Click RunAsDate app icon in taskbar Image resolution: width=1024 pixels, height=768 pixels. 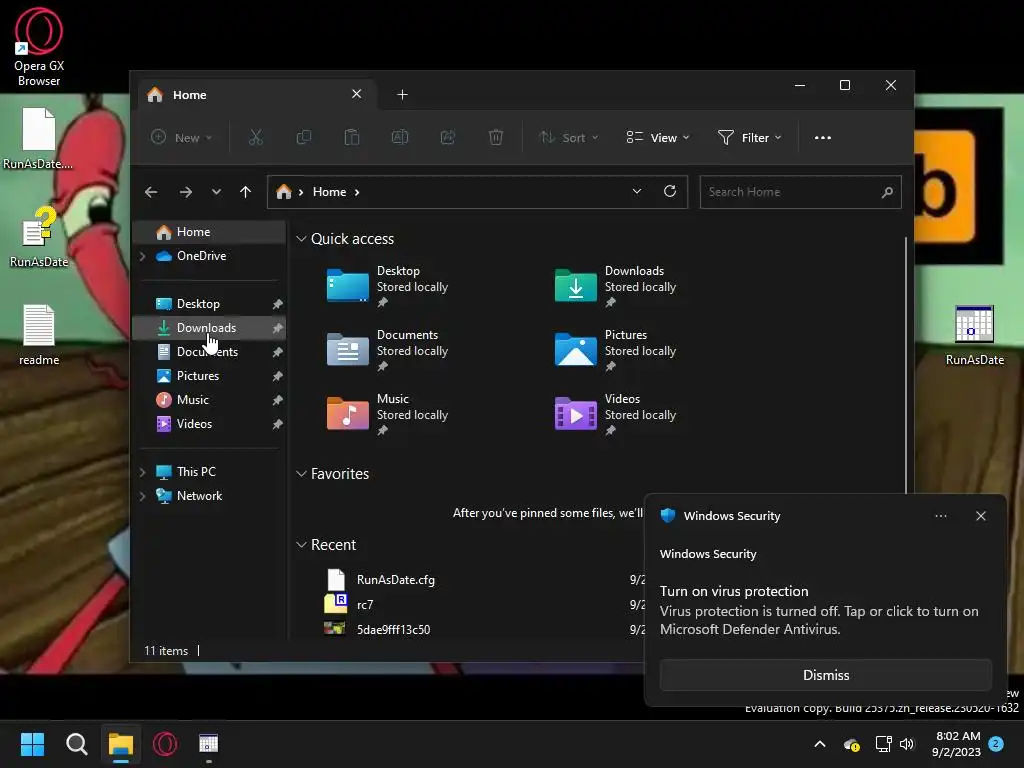pos(208,744)
